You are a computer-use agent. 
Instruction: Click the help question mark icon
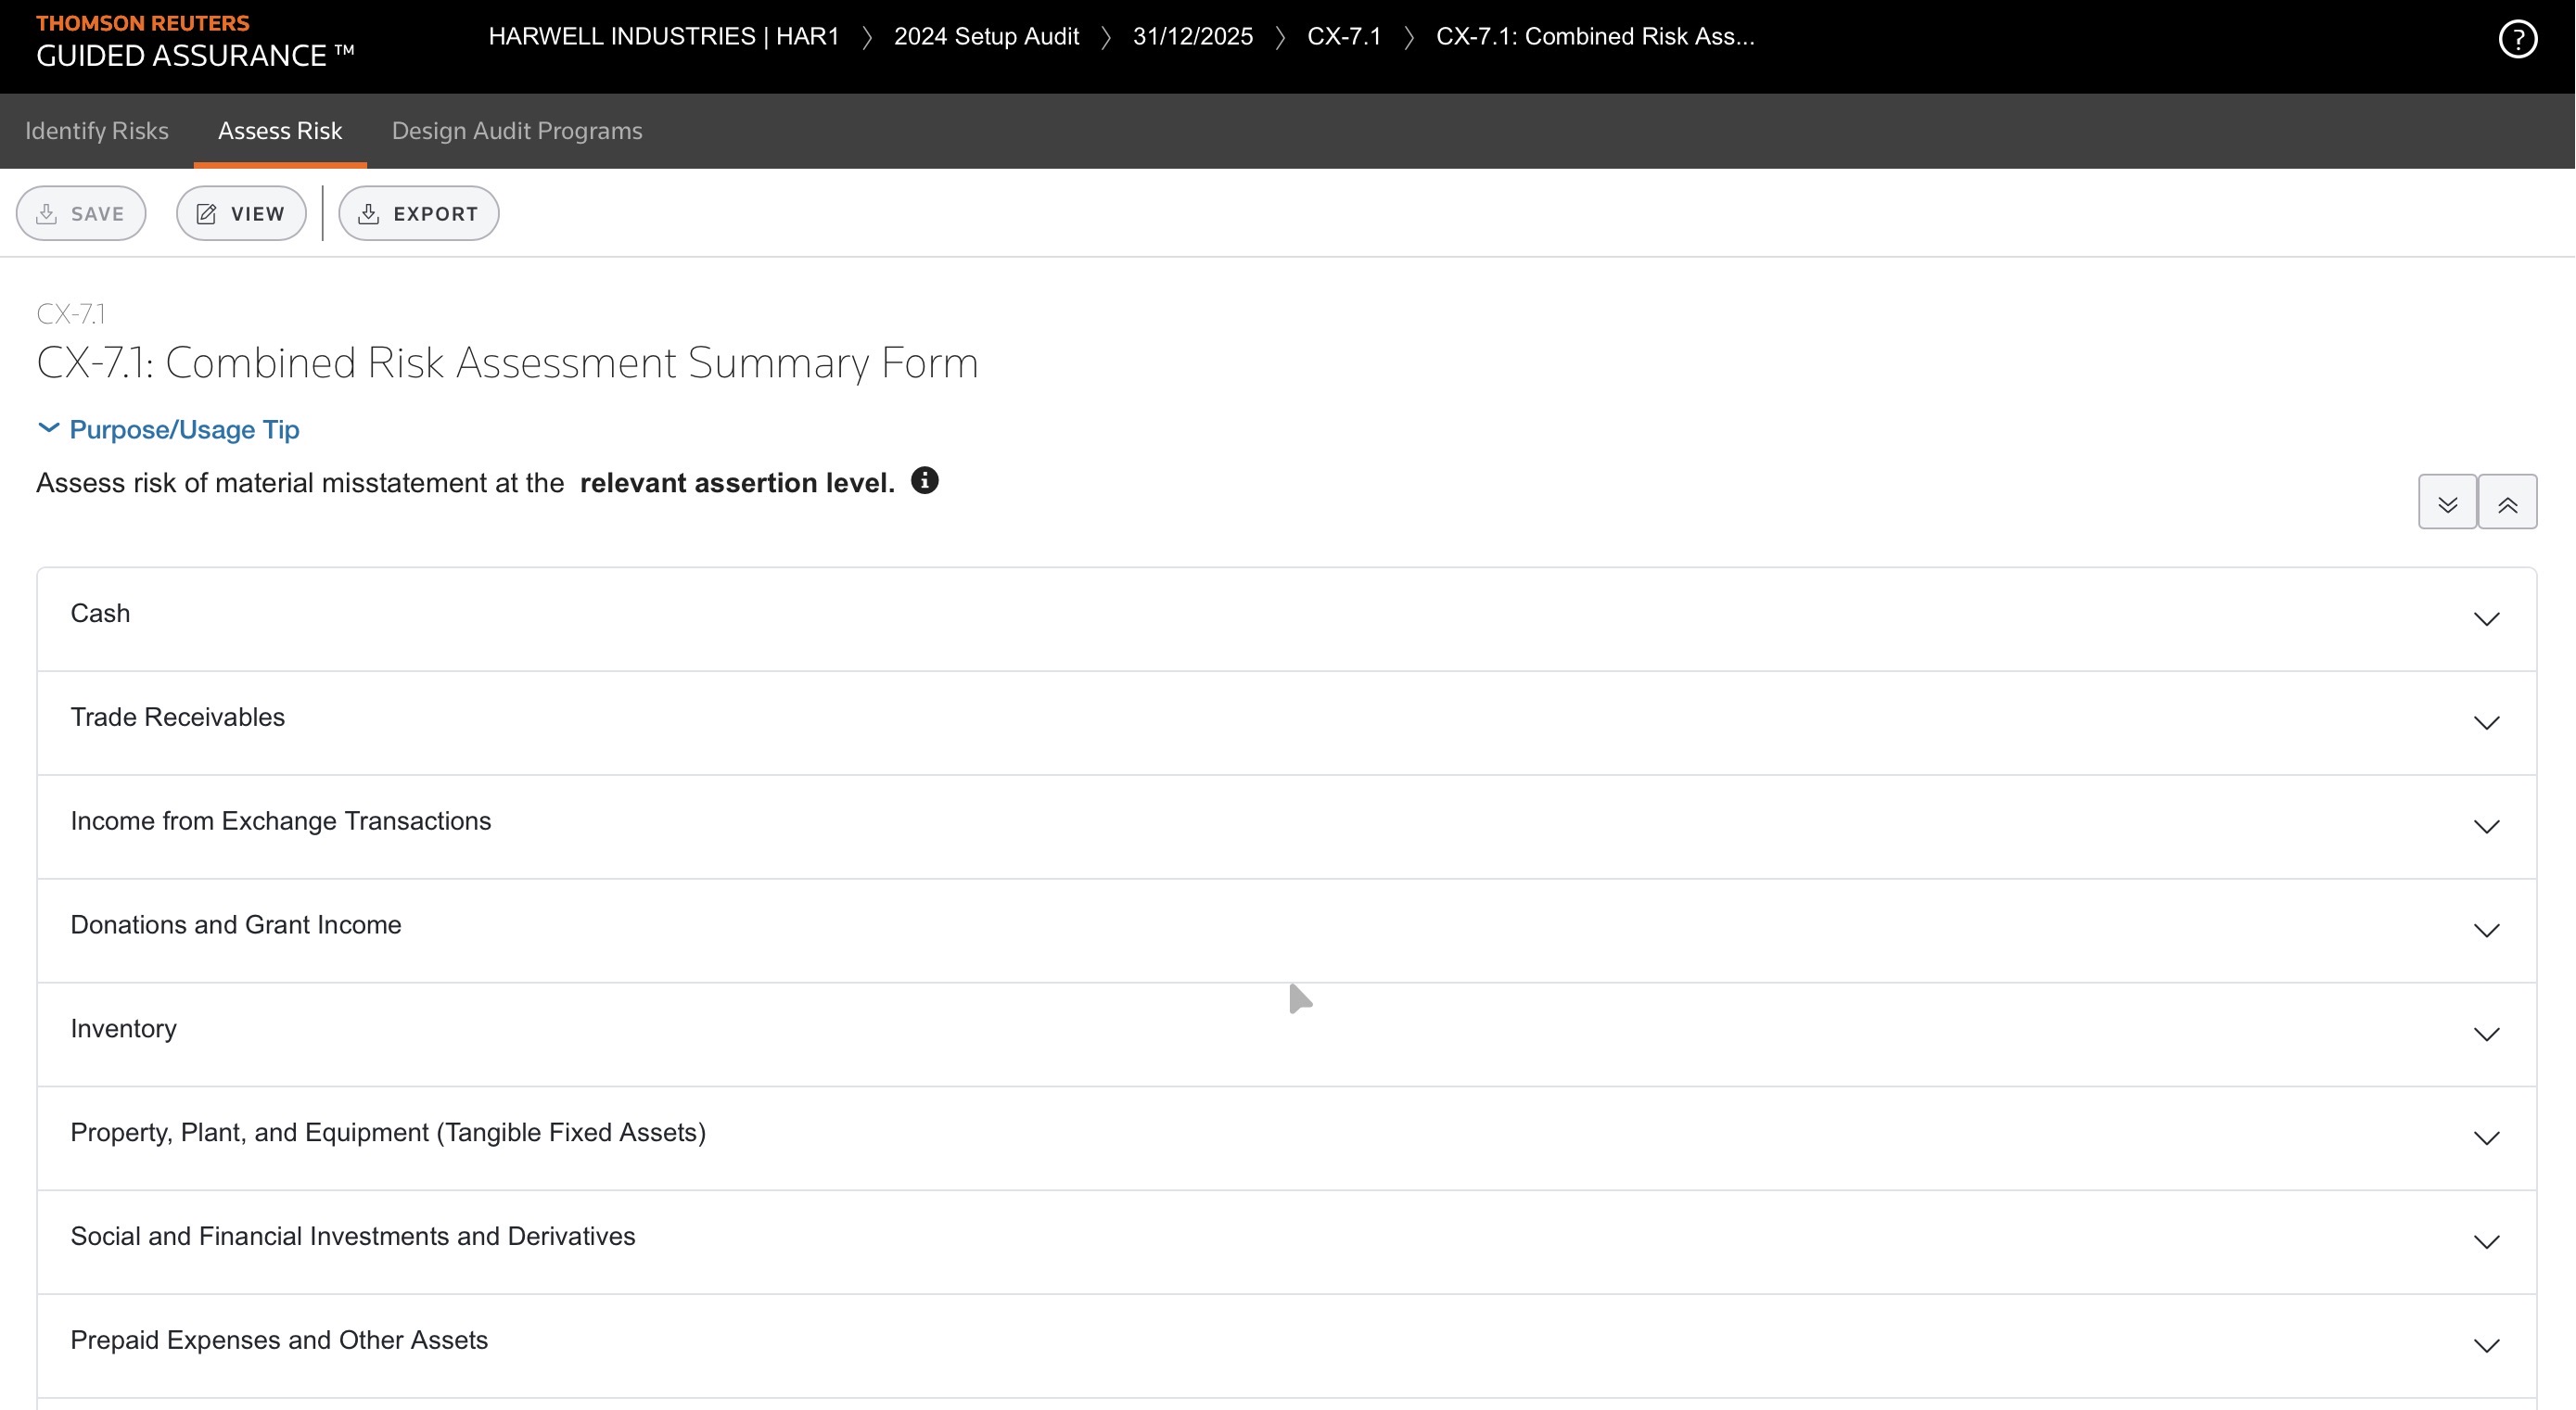pos(2517,40)
